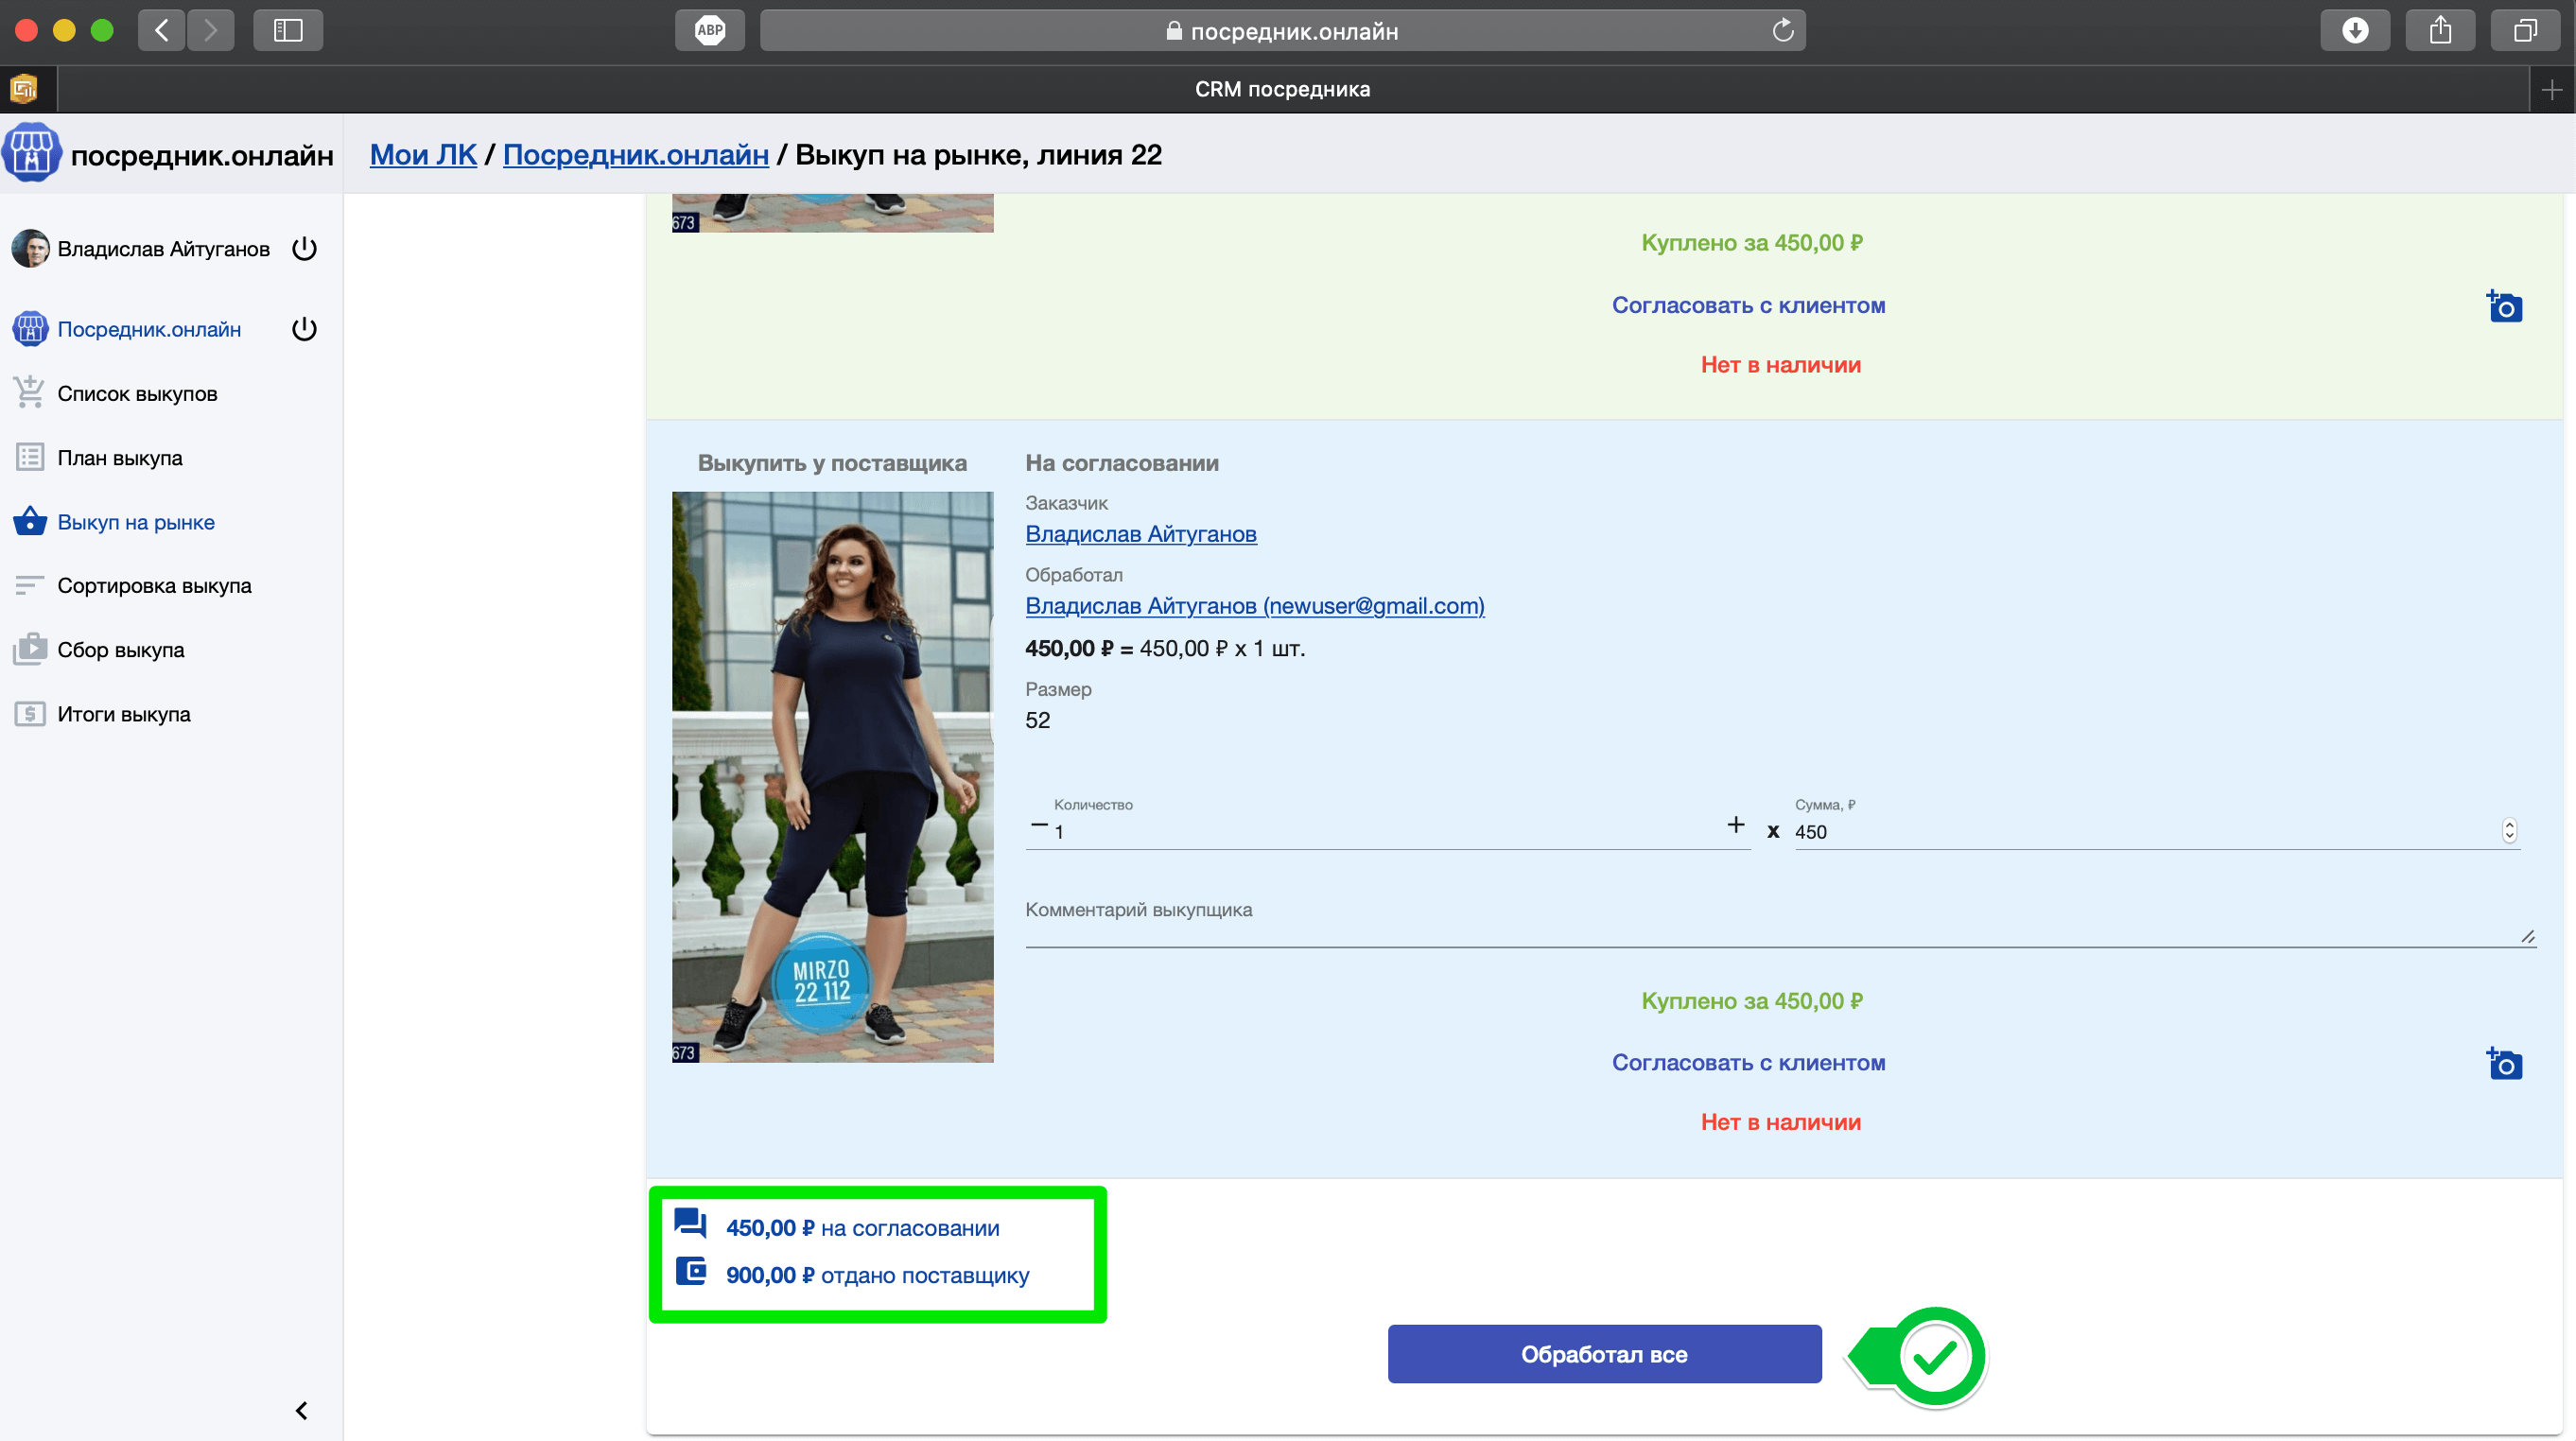This screenshot has height=1441, width=2576.
Task: Click add photo camera icon in blue card
Action: coord(2504,1063)
